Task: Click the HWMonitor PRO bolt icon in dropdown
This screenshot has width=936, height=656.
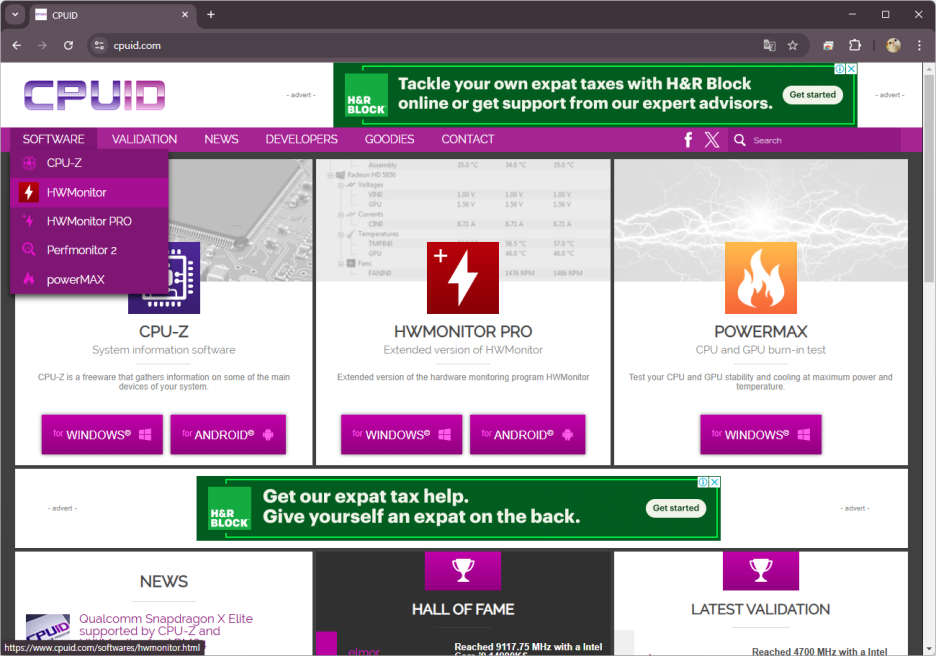Action: (29, 221)
